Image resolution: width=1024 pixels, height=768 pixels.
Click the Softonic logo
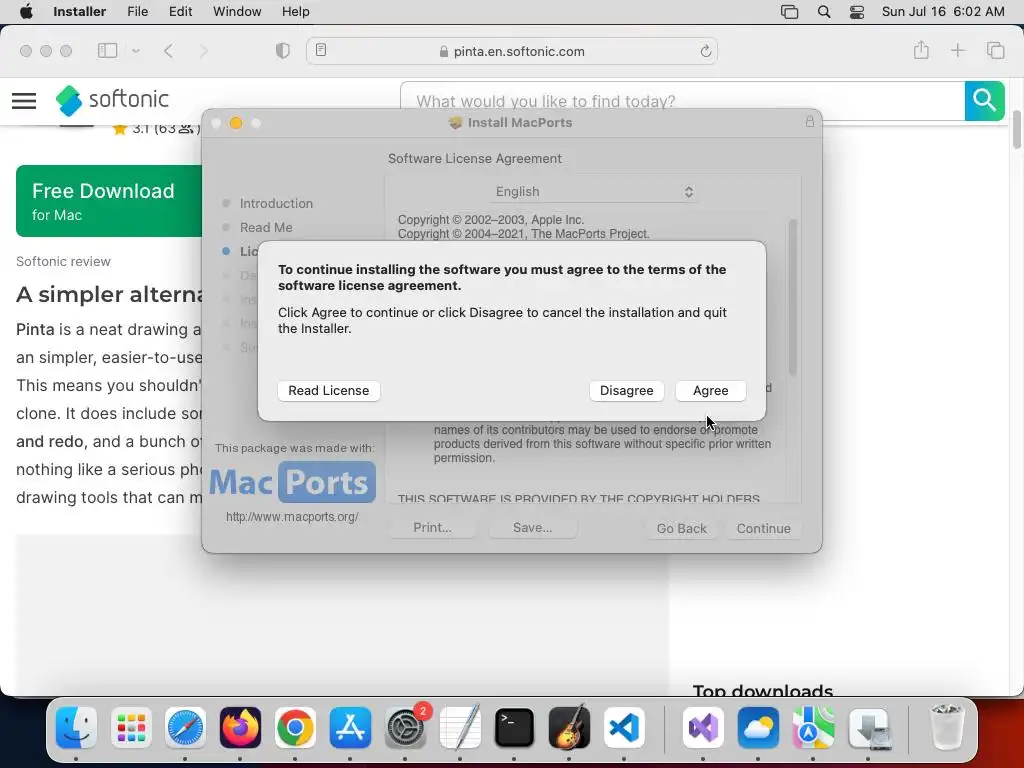point(112,100)
